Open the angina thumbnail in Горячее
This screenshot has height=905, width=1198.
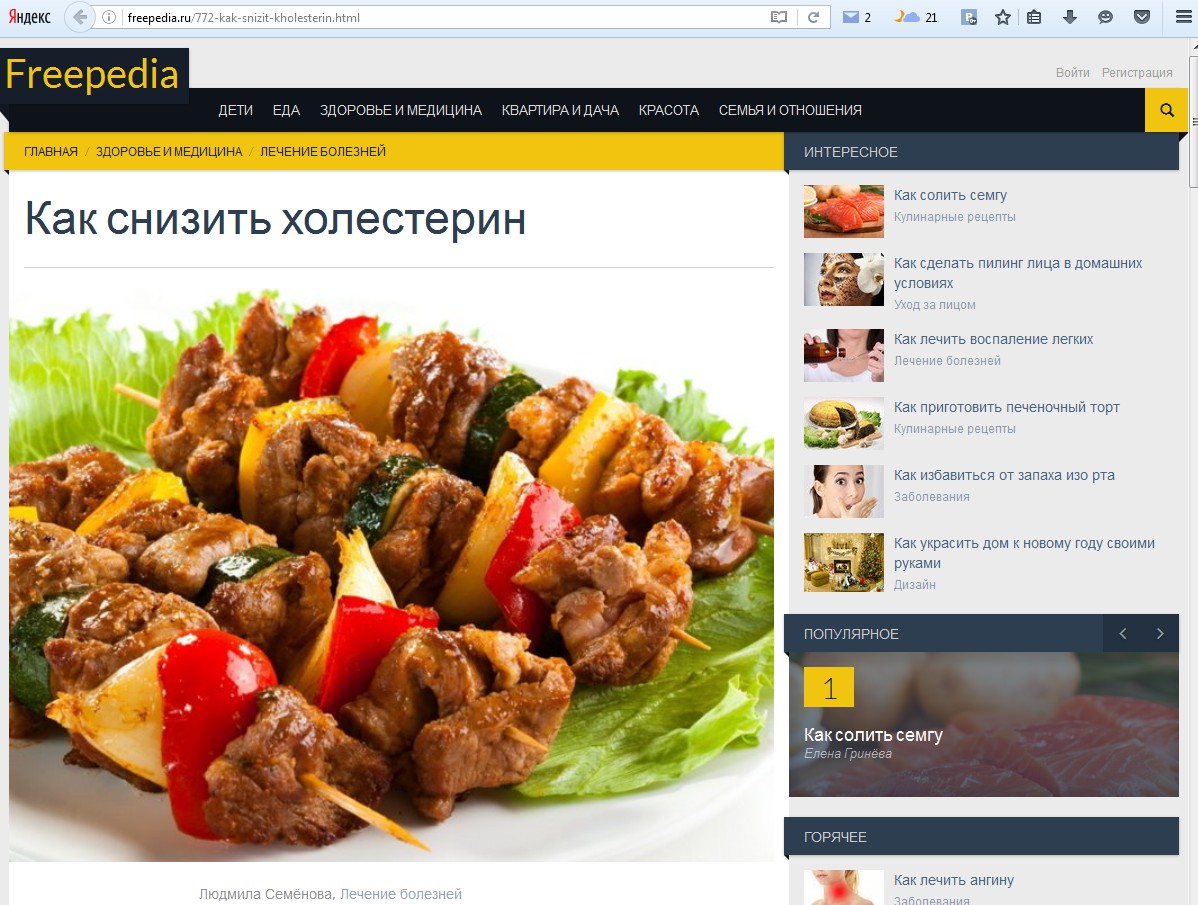(x=843, y=887)
